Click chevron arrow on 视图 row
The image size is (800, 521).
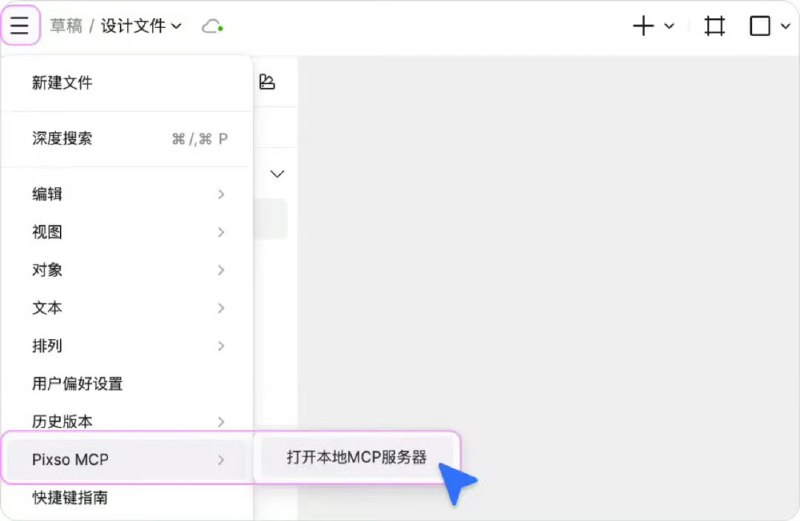(221, 232)
